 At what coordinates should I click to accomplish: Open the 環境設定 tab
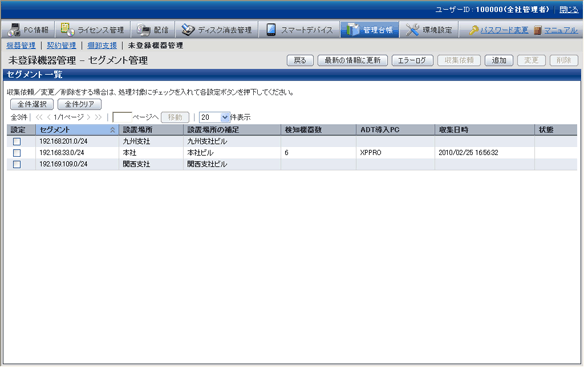point(429,30)
